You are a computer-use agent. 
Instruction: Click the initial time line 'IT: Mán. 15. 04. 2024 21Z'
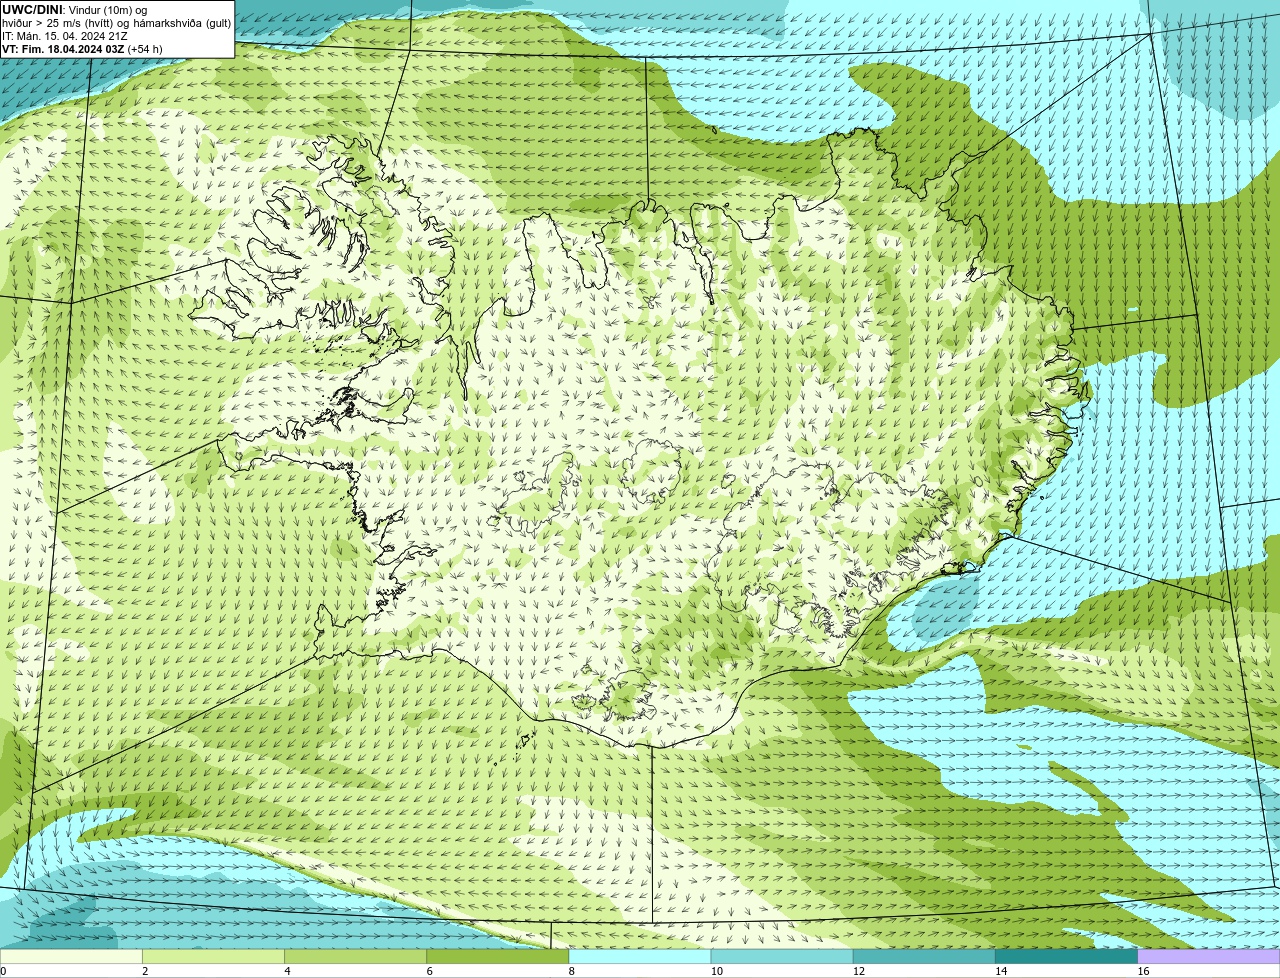tap(65, 35)
